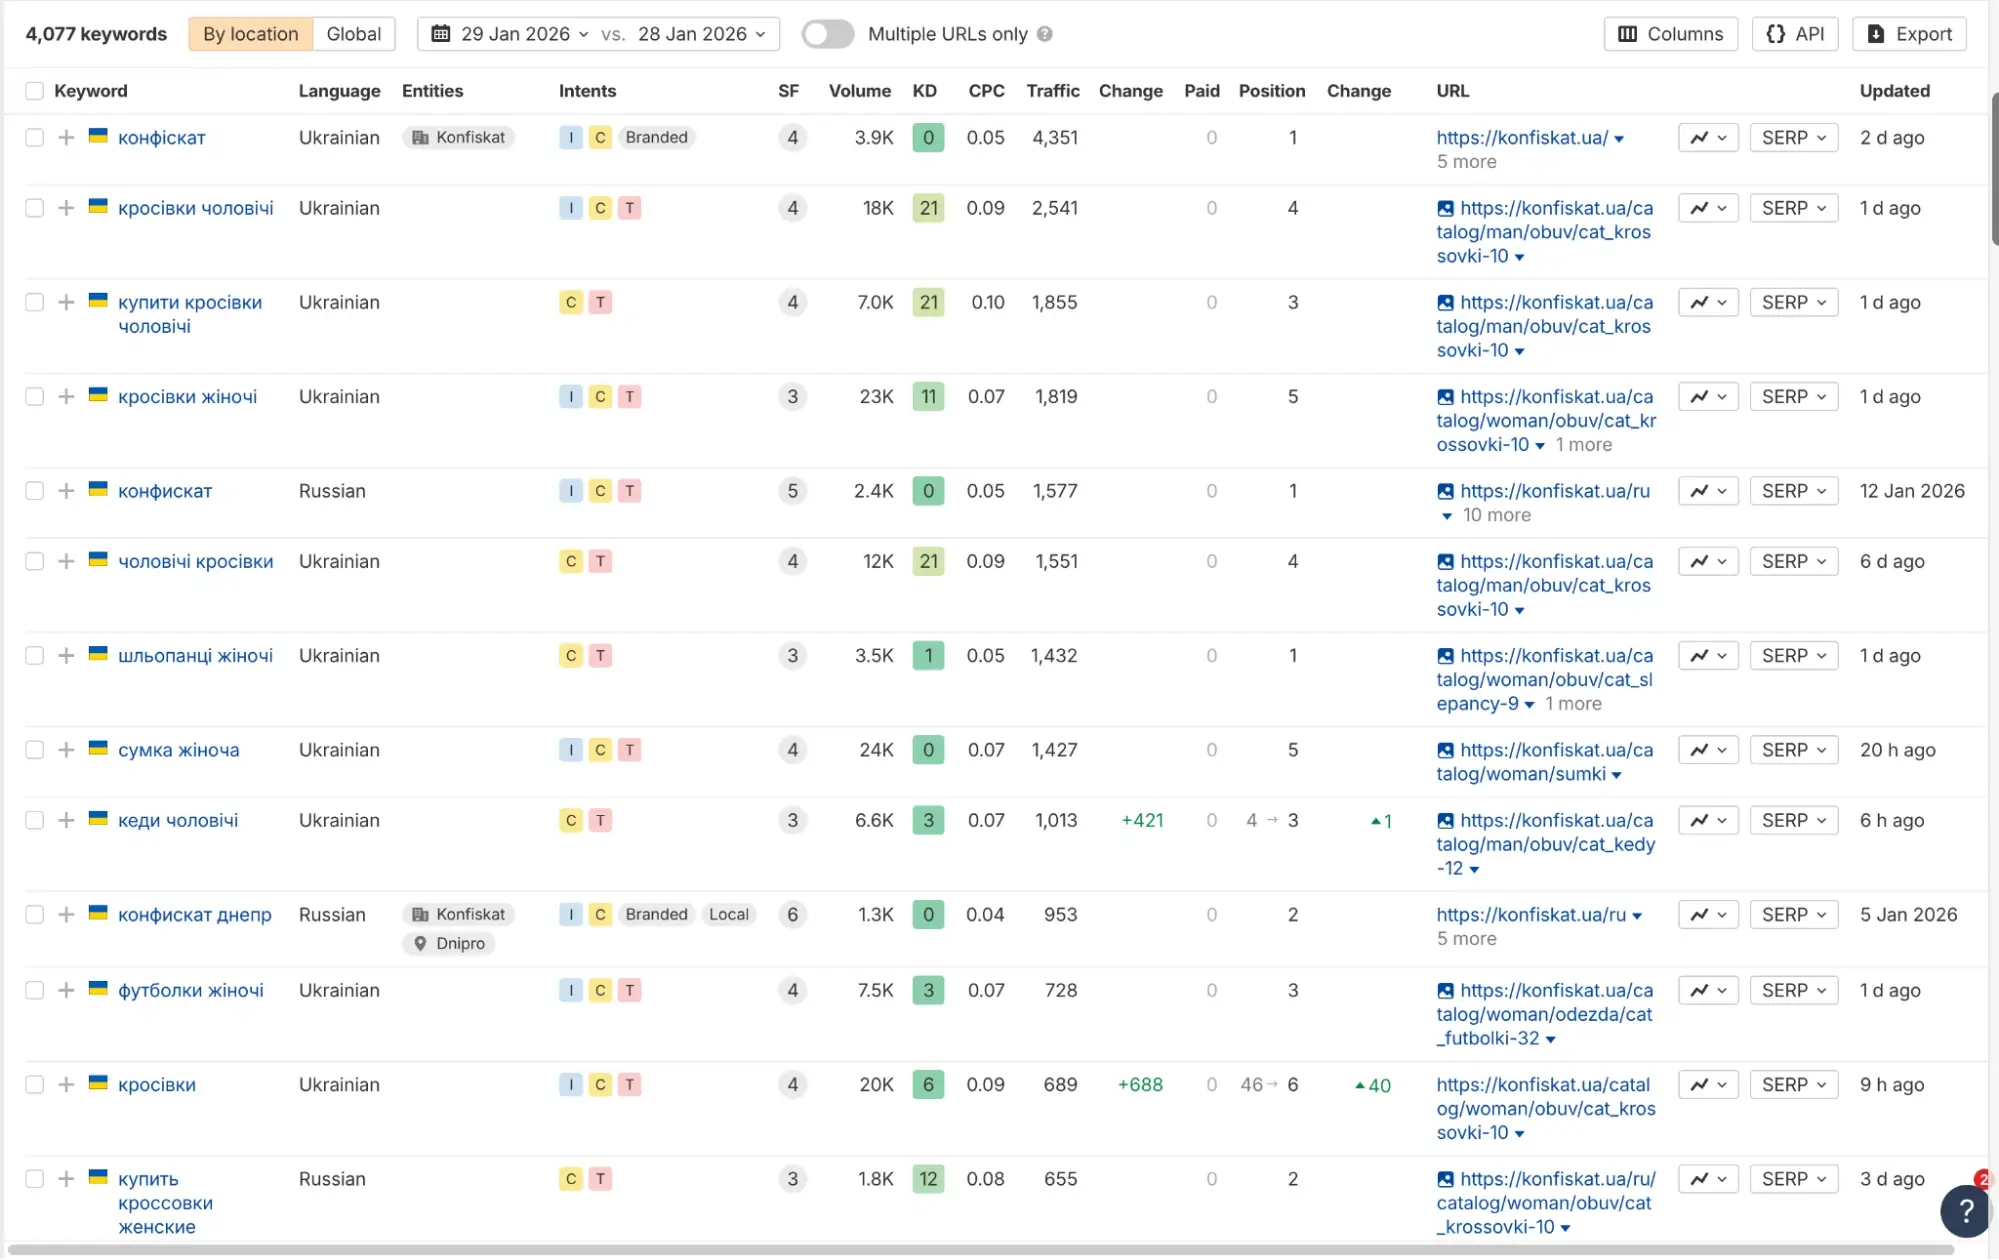The height and width of the screenshot is (1260, 1999).
Task: Select the By location tab
Action: coord(250,34)
